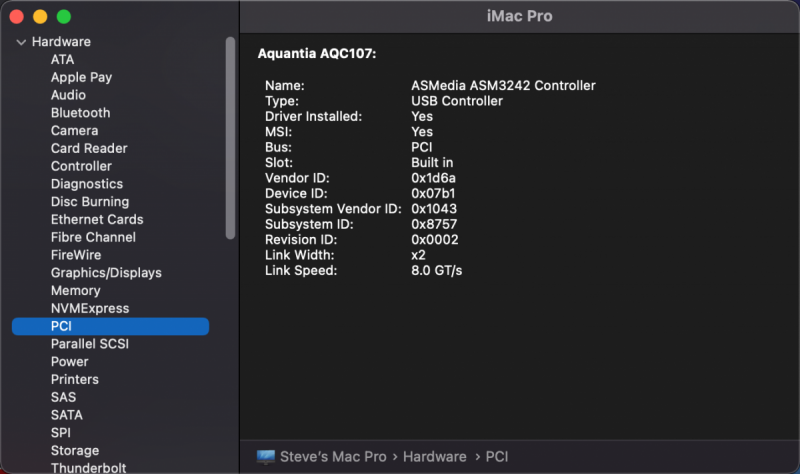
Task: Click Subsystem Vendor ID value 0x1043
Action: pyautogui.click(x=434, y=209)
